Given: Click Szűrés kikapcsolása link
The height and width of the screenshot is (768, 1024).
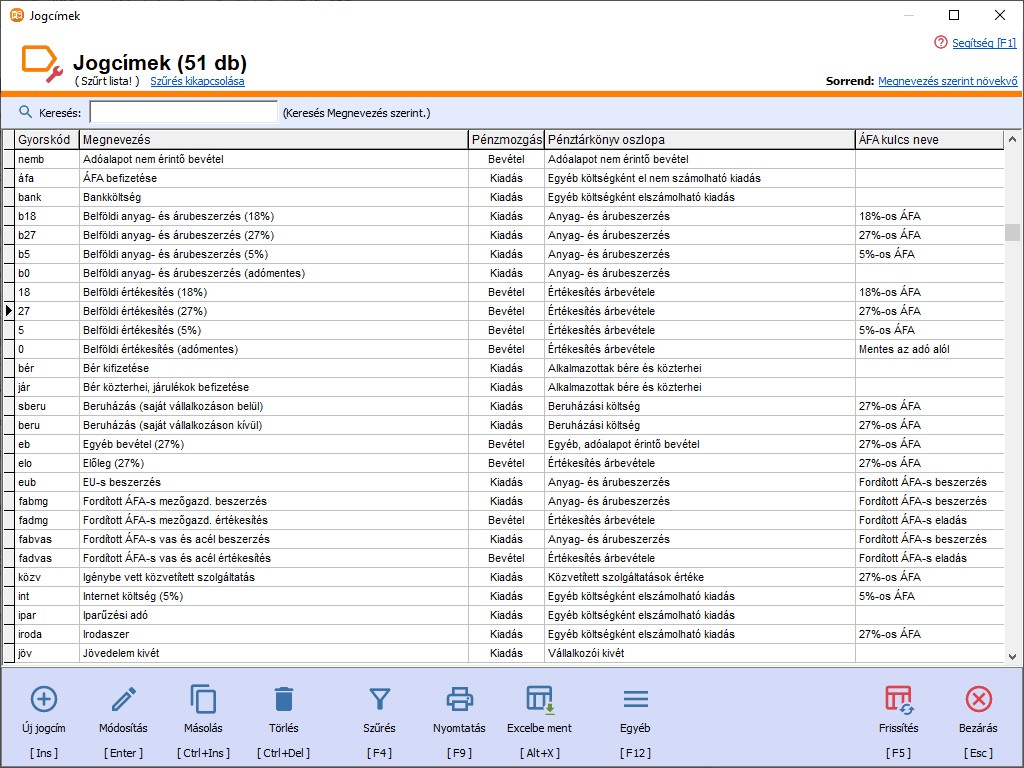Looking at the screenshot, I should 197,81.
